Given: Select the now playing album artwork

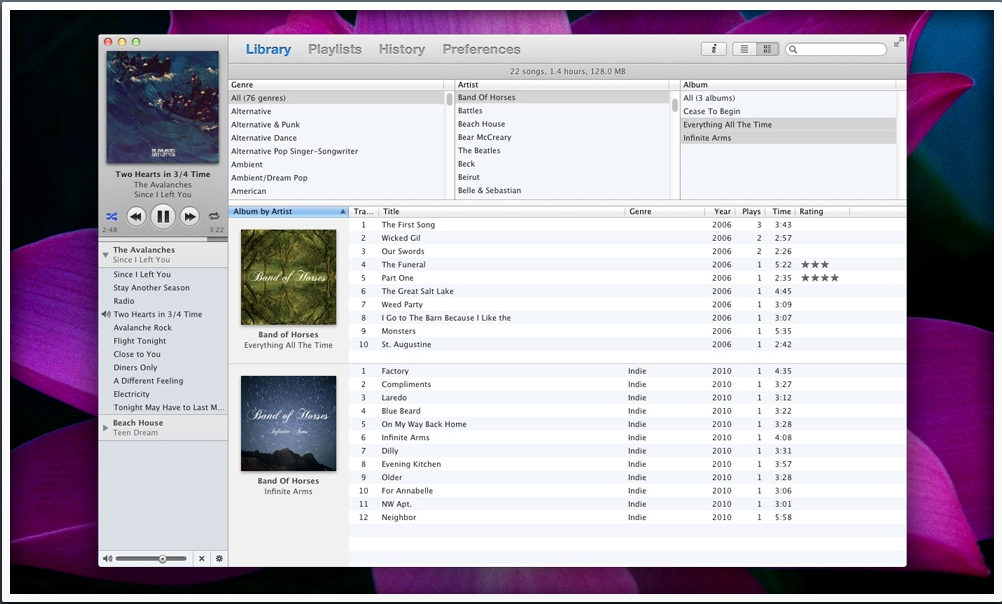Looking at the screenshot, I should pos(162,107).
